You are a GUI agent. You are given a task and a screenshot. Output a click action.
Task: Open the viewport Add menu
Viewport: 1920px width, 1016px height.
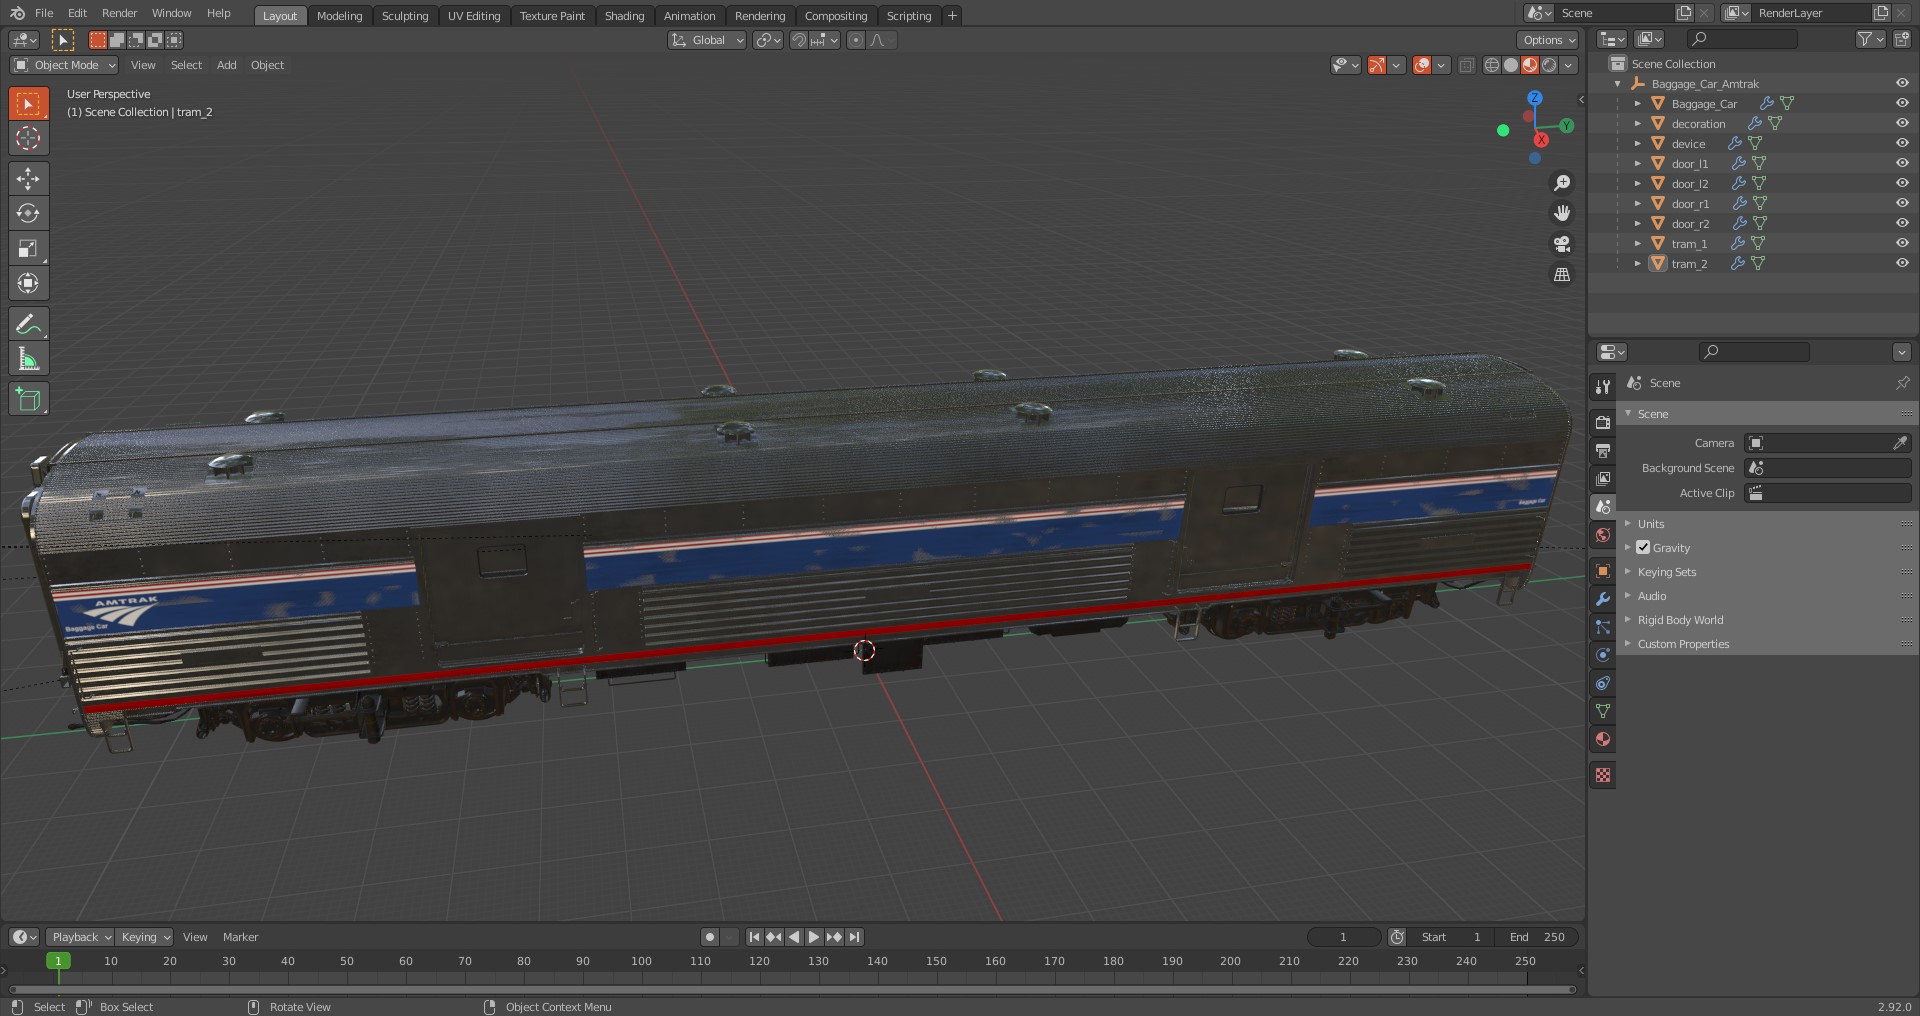pyautogui.click(x=227, y=65)
